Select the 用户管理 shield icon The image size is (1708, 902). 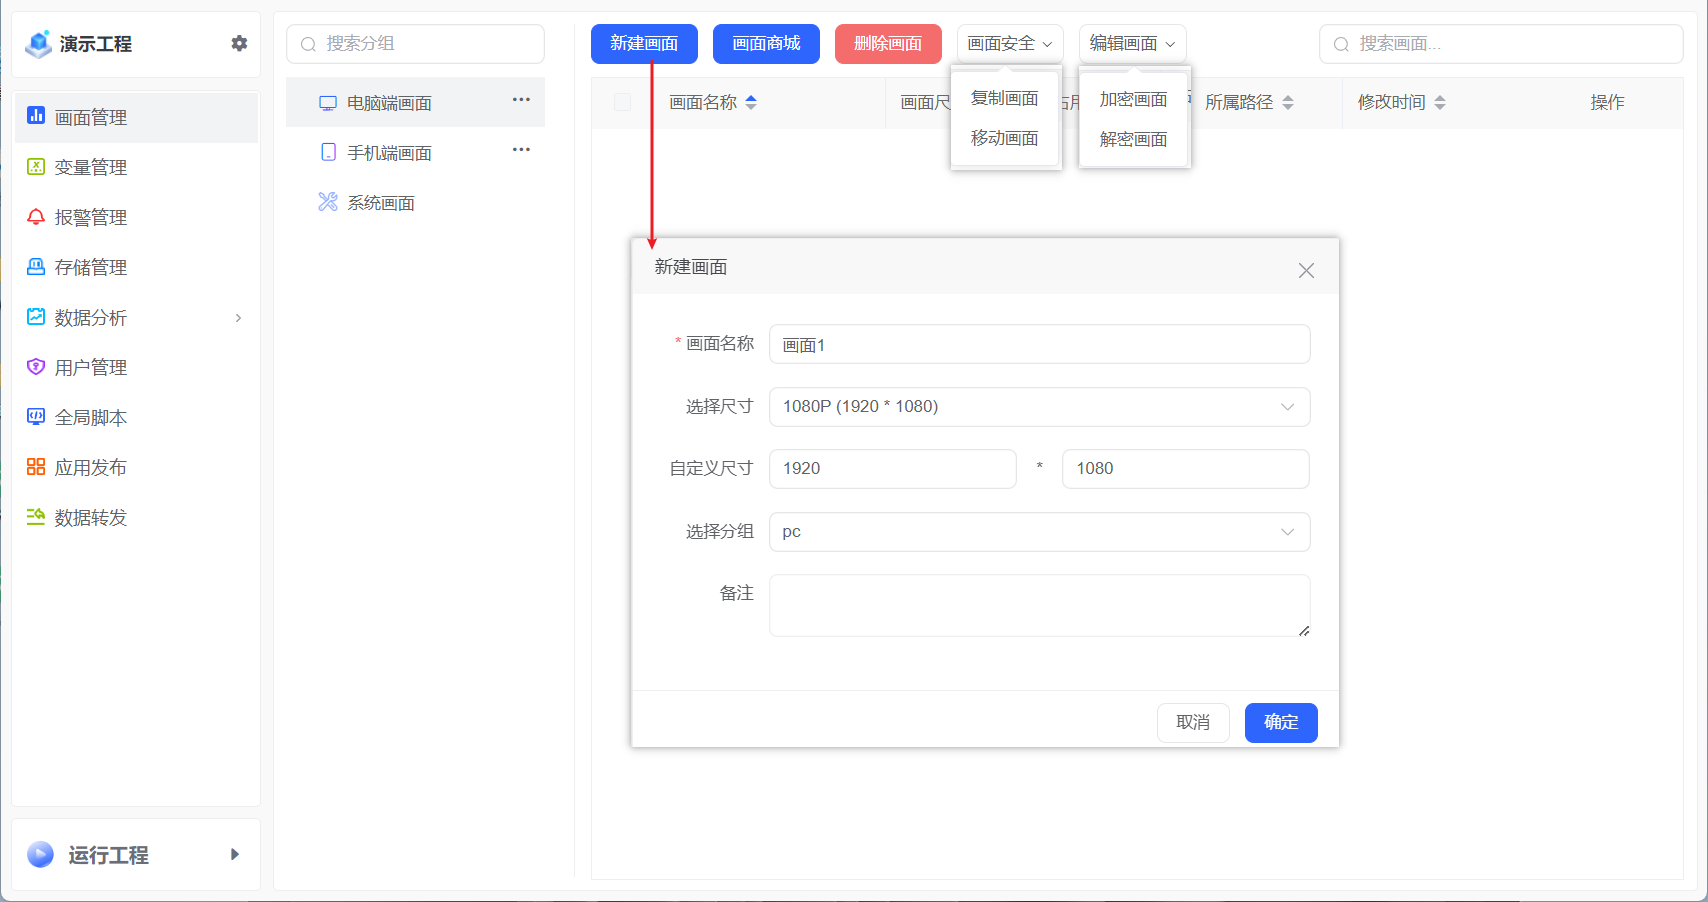[36, 367]
